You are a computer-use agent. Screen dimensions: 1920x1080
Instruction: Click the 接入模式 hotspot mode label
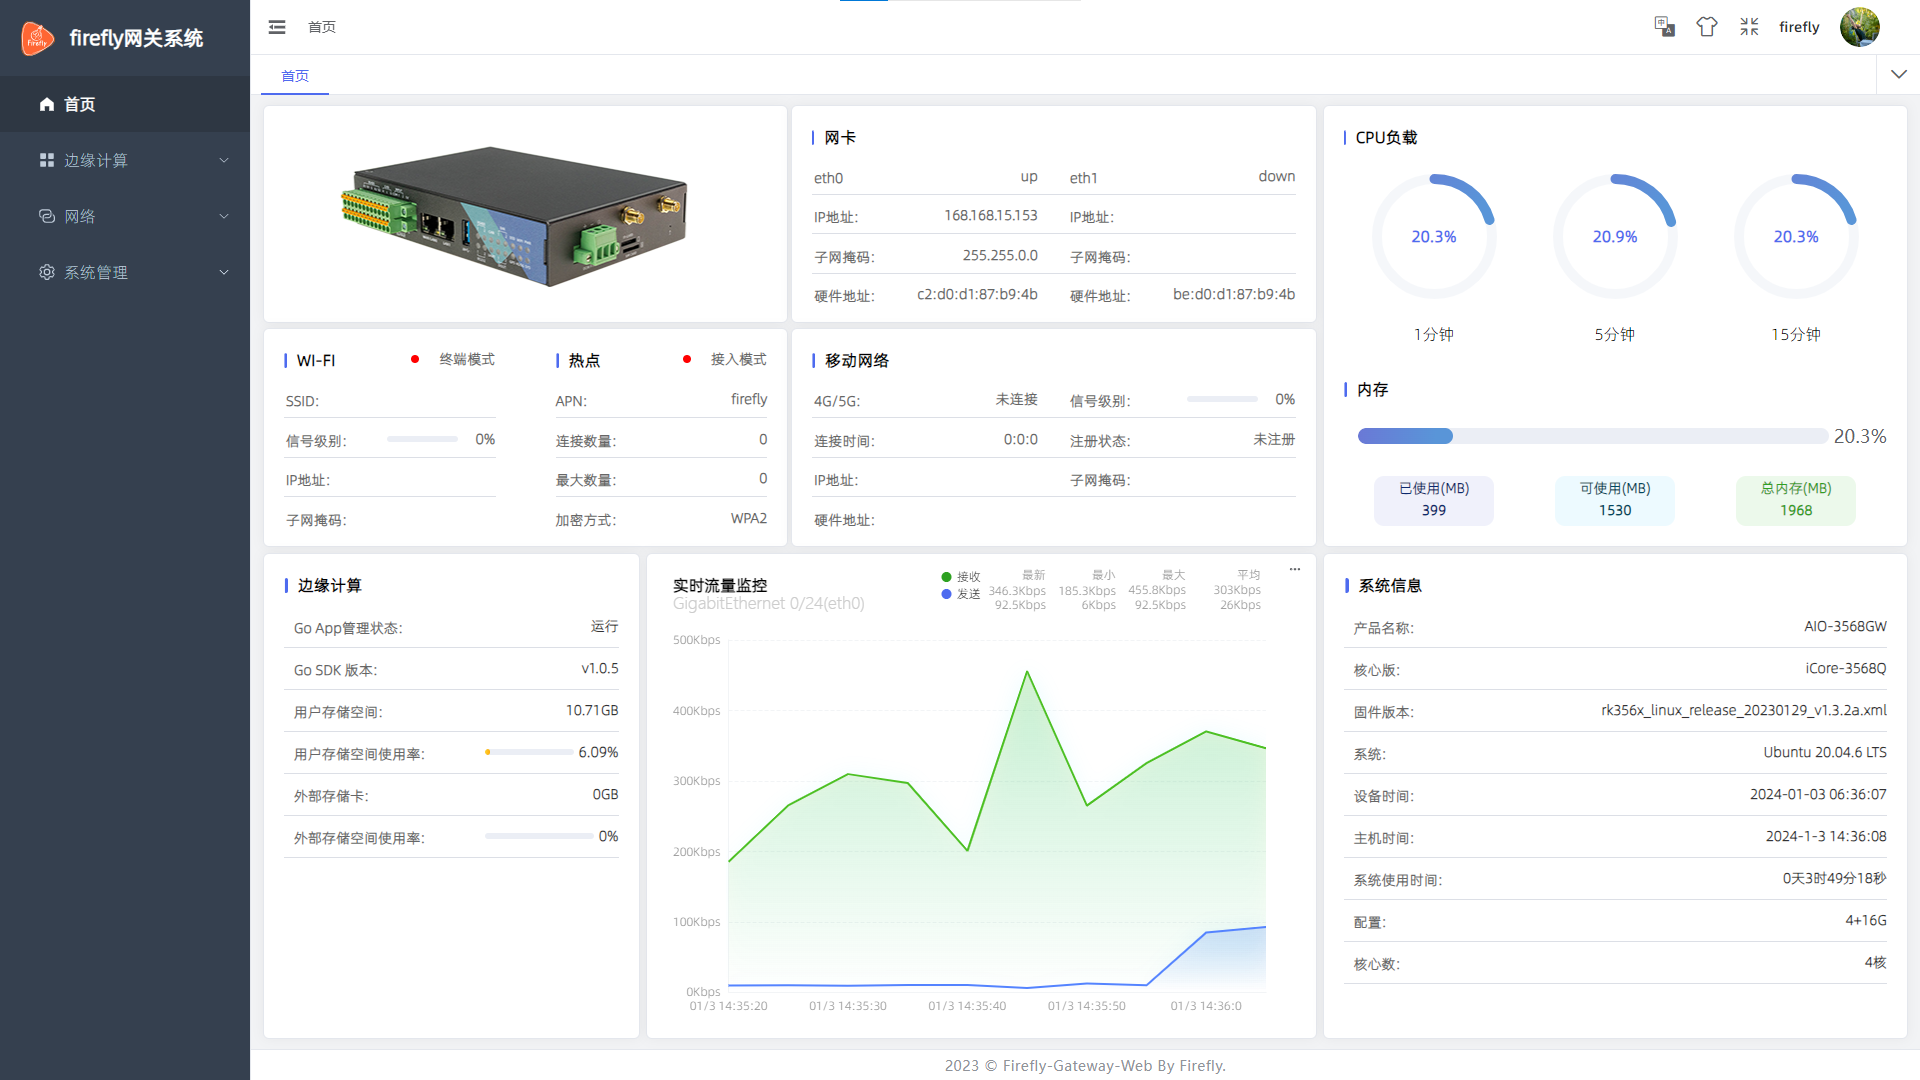click(739, 359)
